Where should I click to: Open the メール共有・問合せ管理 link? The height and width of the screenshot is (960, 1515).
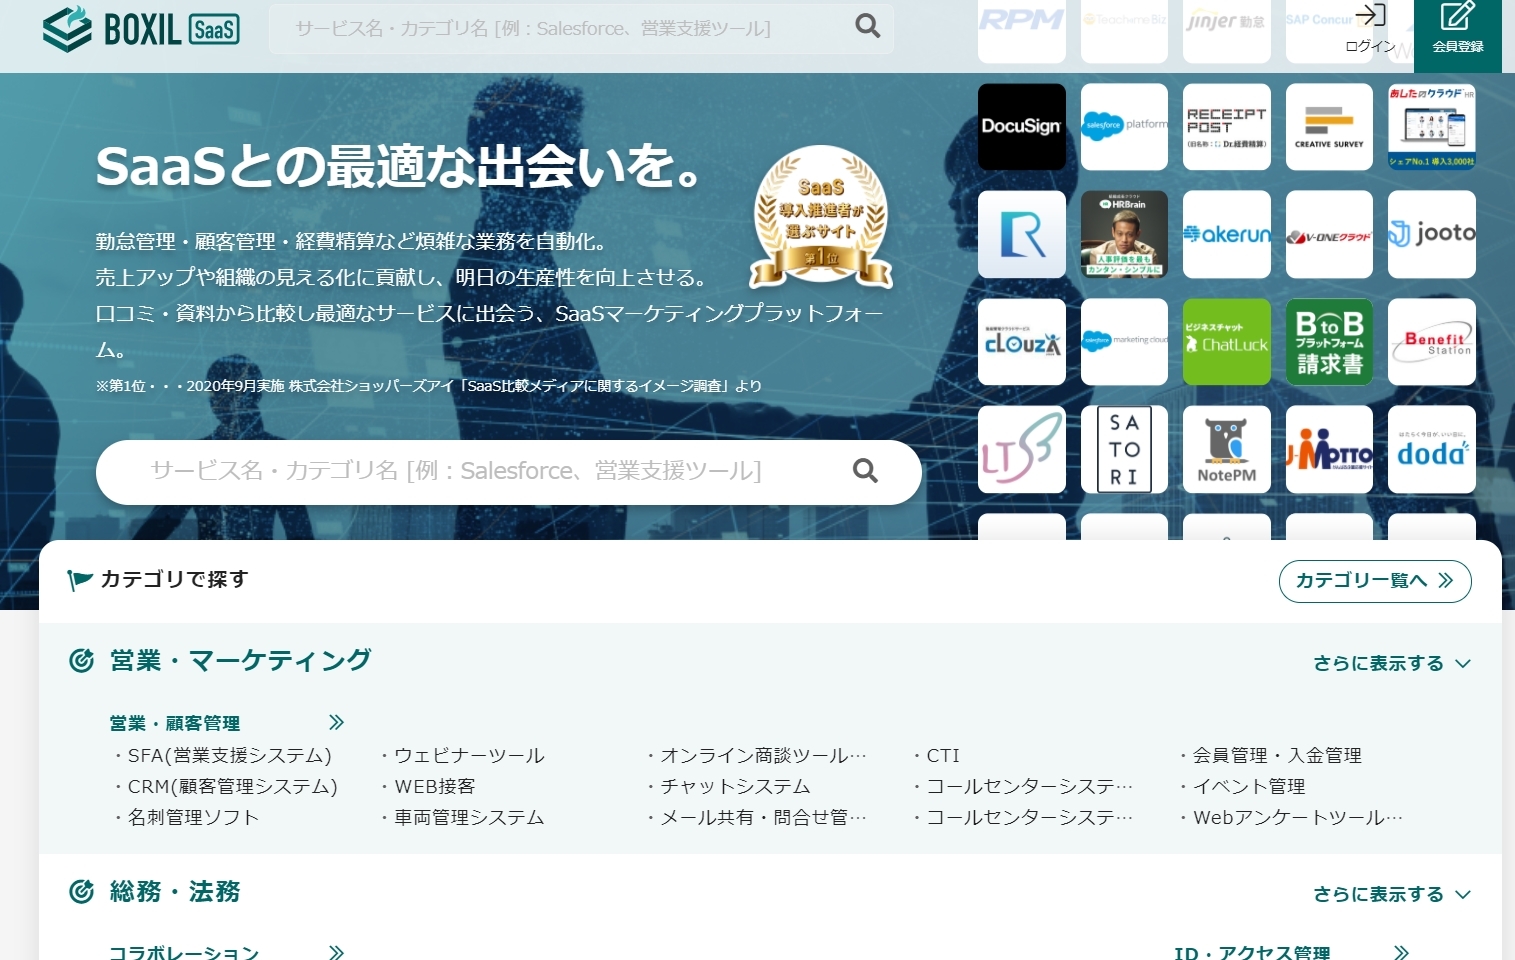click(763, 817)
